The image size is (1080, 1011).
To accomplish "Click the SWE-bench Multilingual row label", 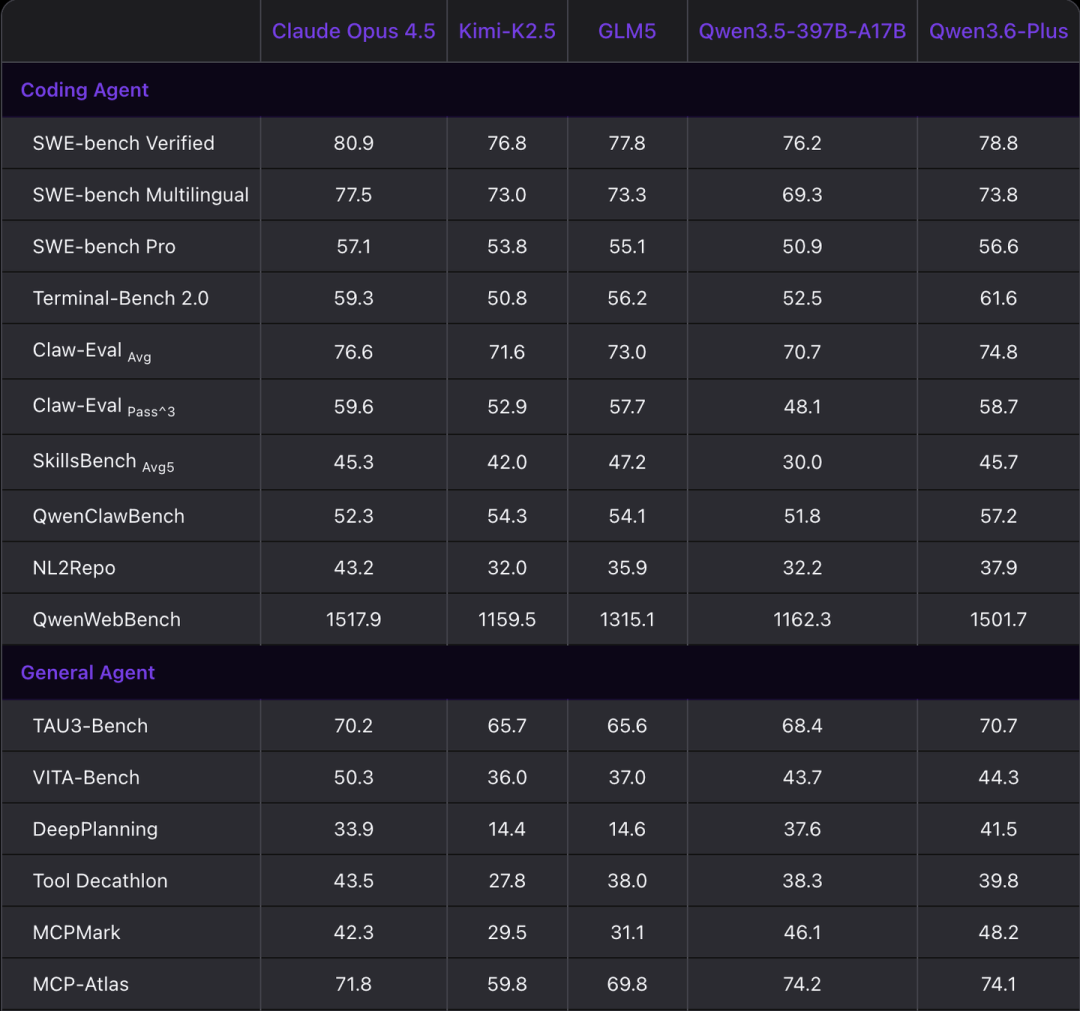I will [141, 195].
